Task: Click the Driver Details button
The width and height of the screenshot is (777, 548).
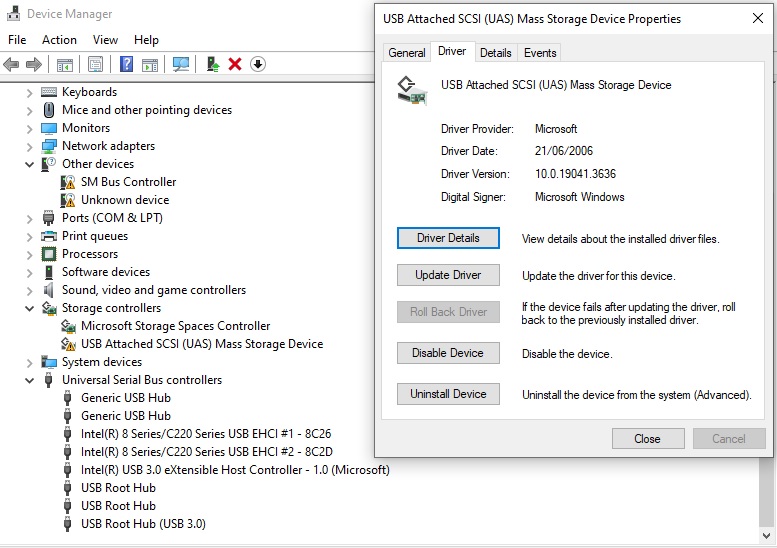Action: pos(448,238)
